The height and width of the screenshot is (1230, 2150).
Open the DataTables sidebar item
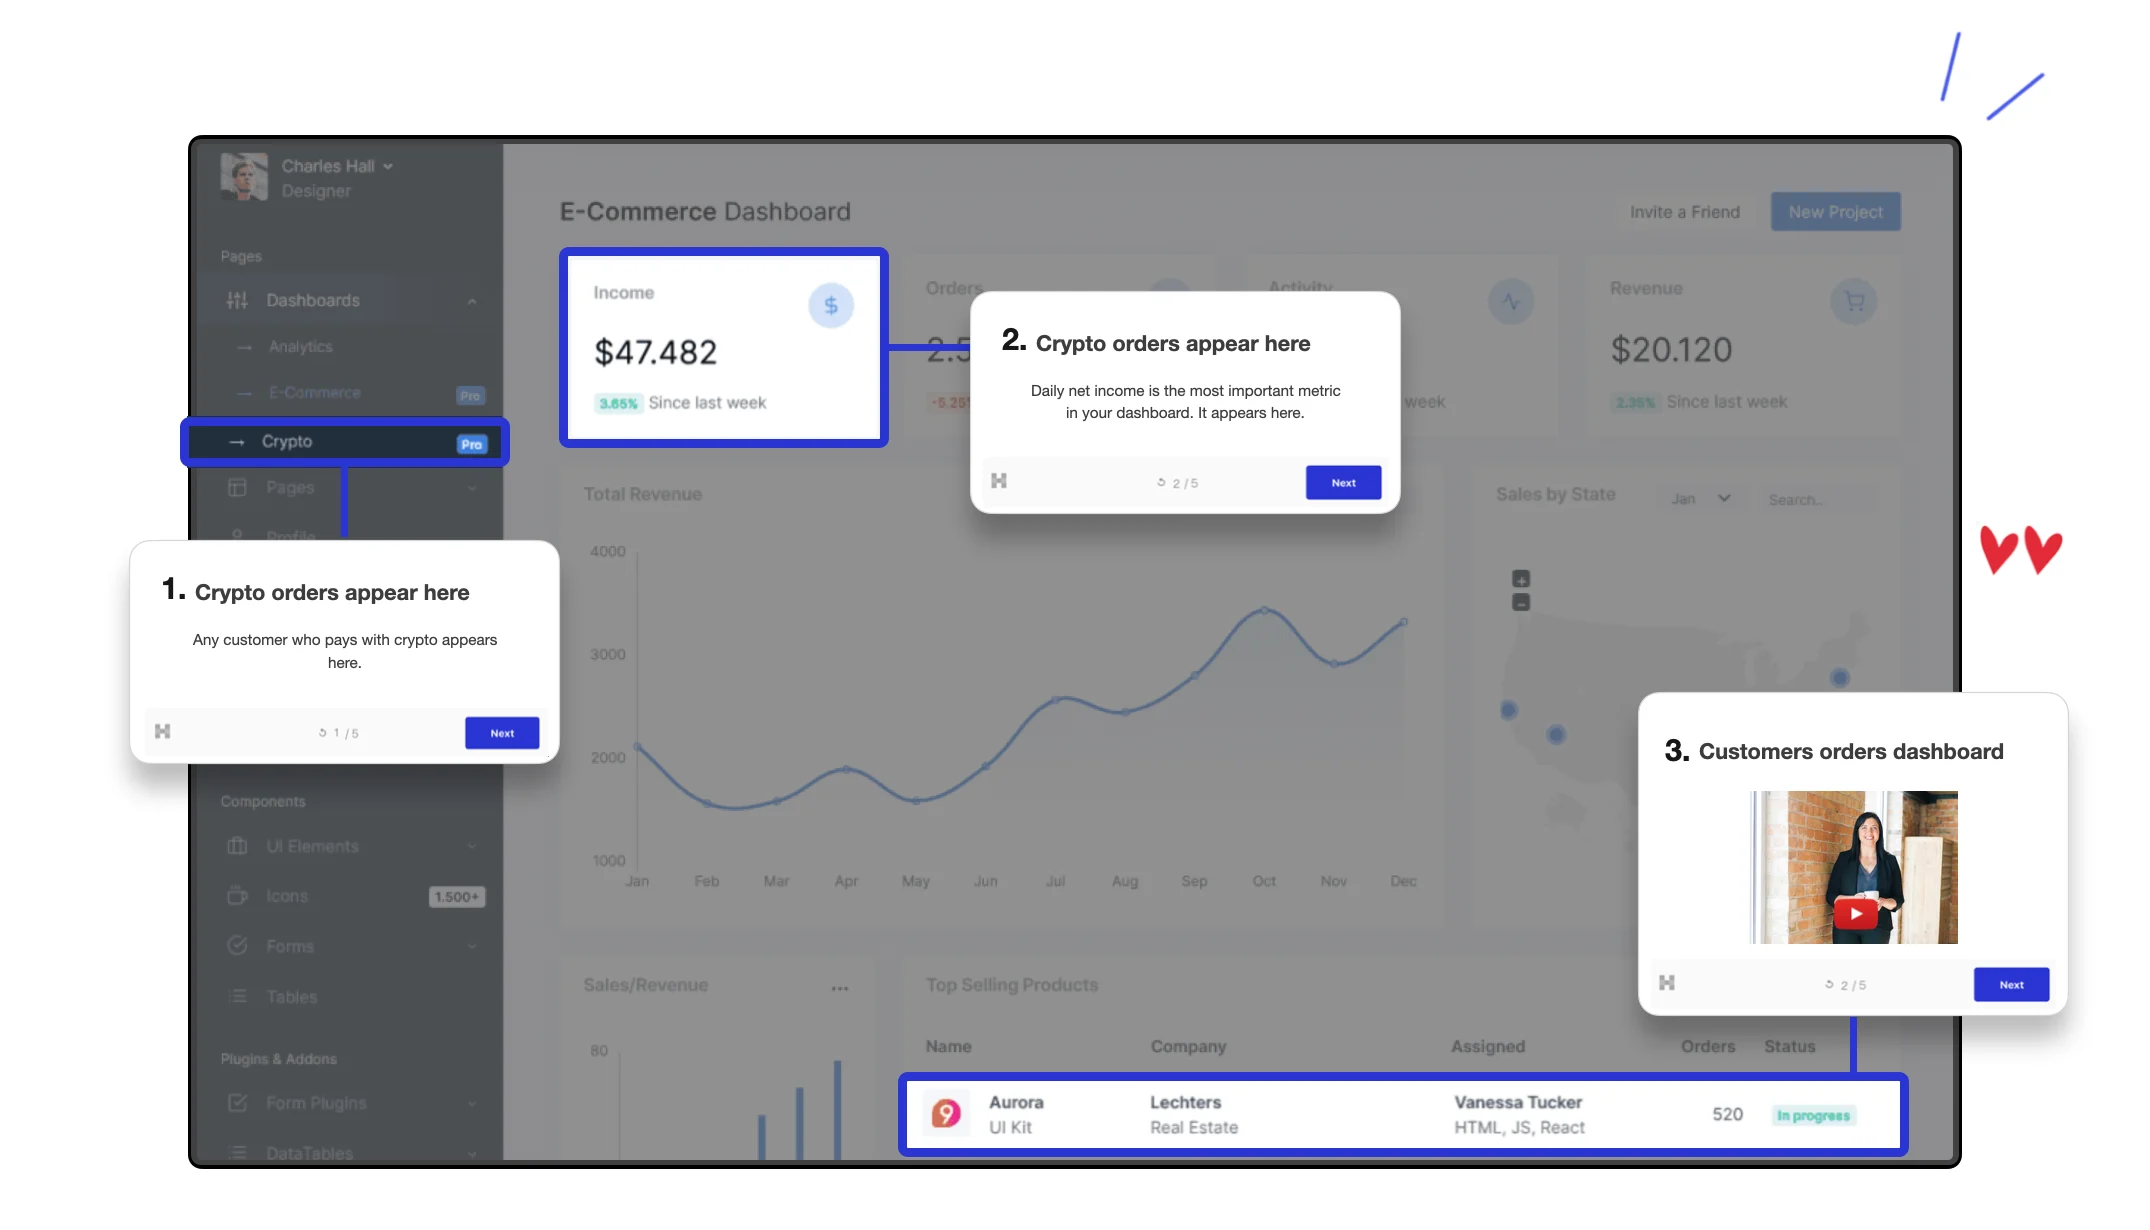tap(309, 1153)
